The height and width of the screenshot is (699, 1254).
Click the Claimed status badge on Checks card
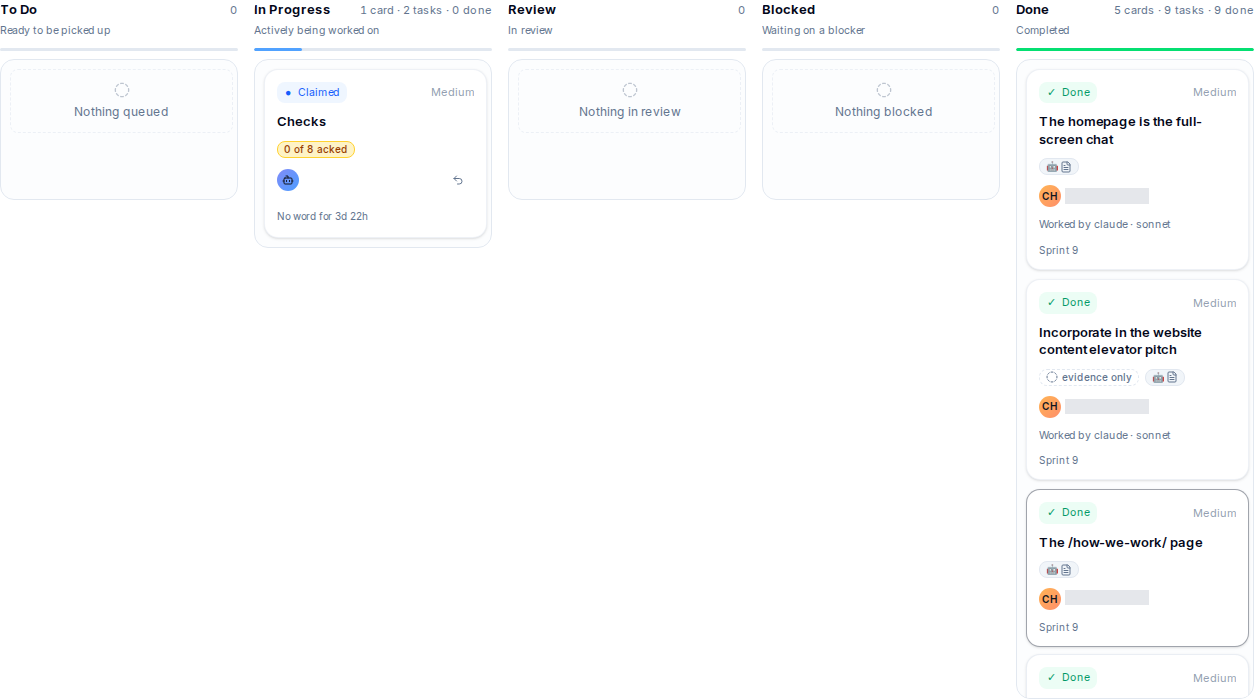pyautogui.click(x=312, y=92)
